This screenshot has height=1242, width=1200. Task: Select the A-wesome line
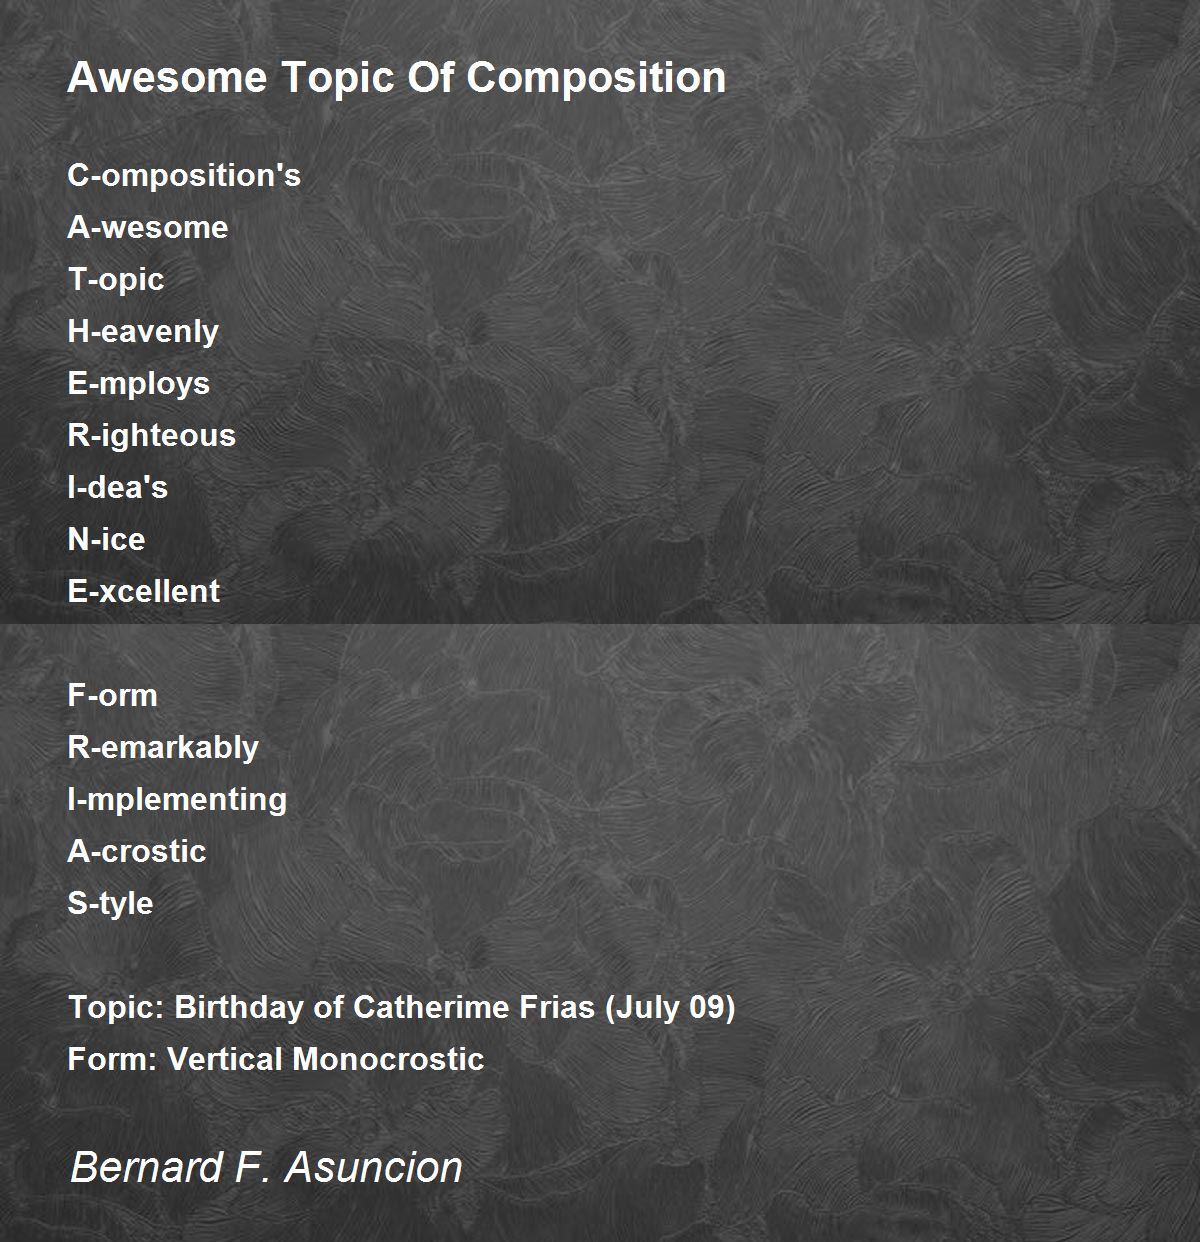coord(148,228)
